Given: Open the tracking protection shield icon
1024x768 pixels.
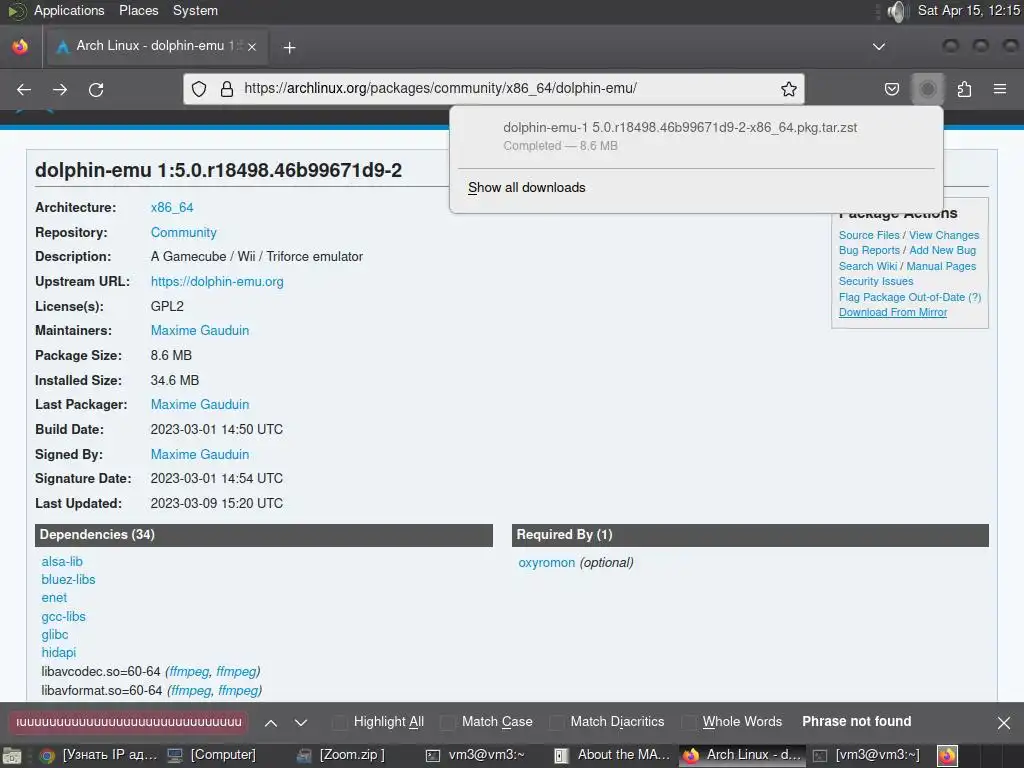Looking at the screenshot, I should 199,89.
